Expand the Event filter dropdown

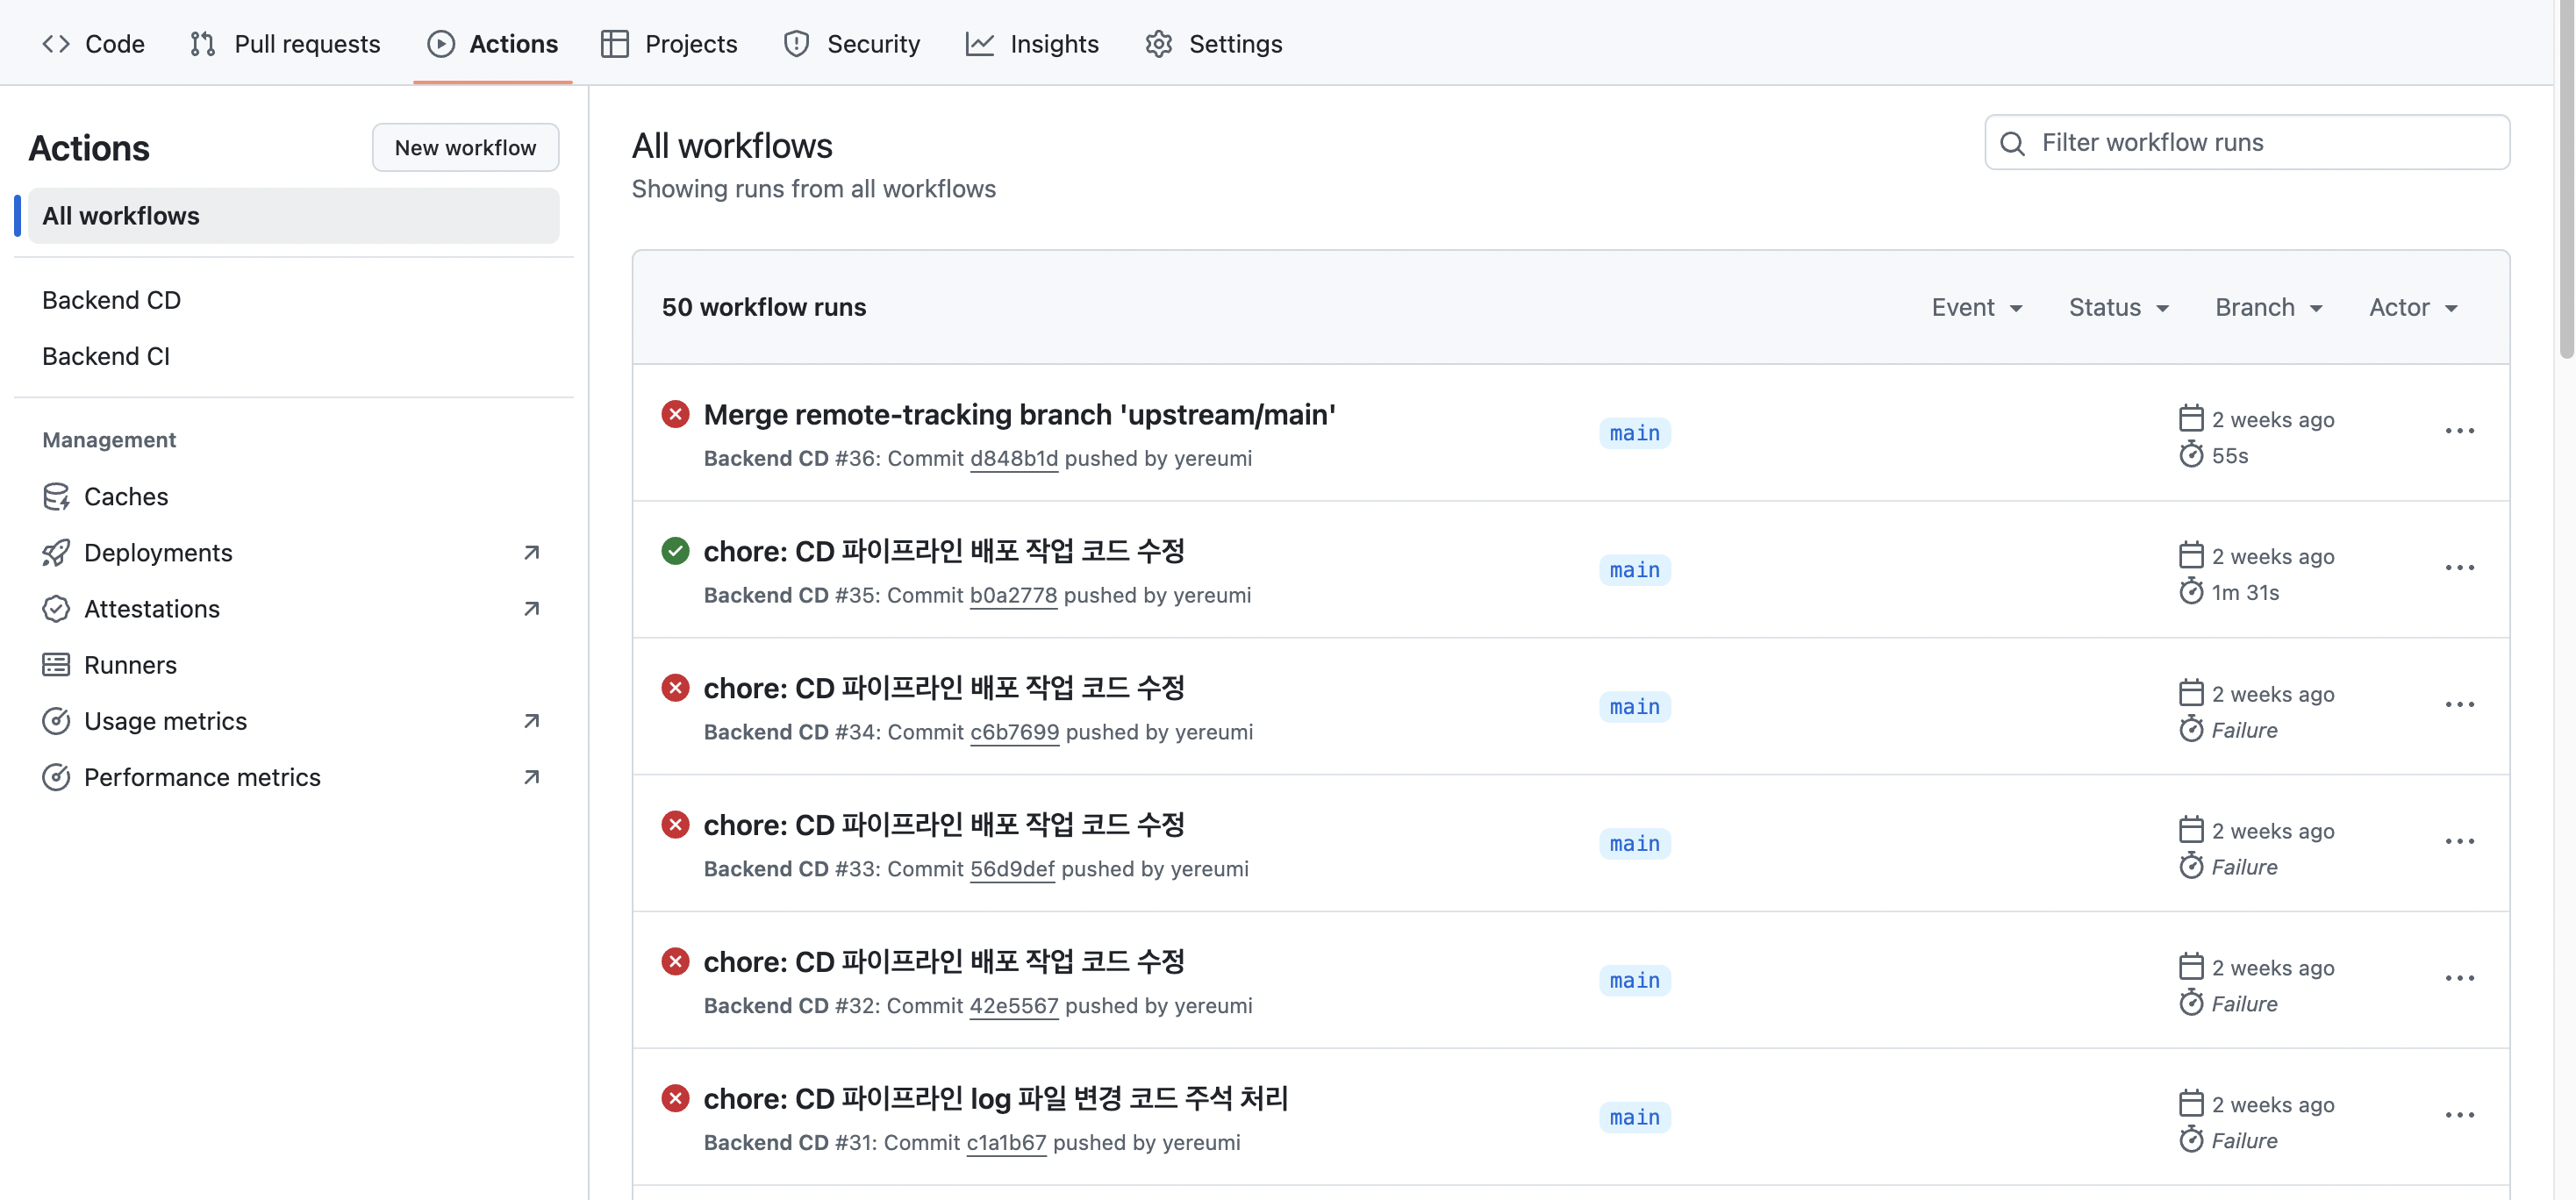click(1977, 307)
